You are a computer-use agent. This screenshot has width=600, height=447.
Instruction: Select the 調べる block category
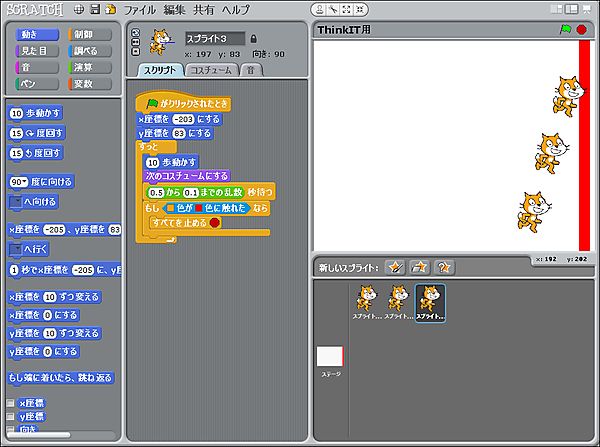pyautogui.click(x=90, y=51)
